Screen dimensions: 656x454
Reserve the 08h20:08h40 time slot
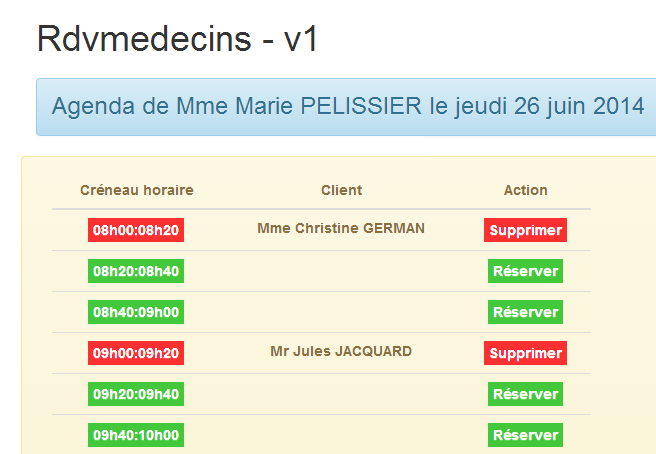click(x=525, y=271)
